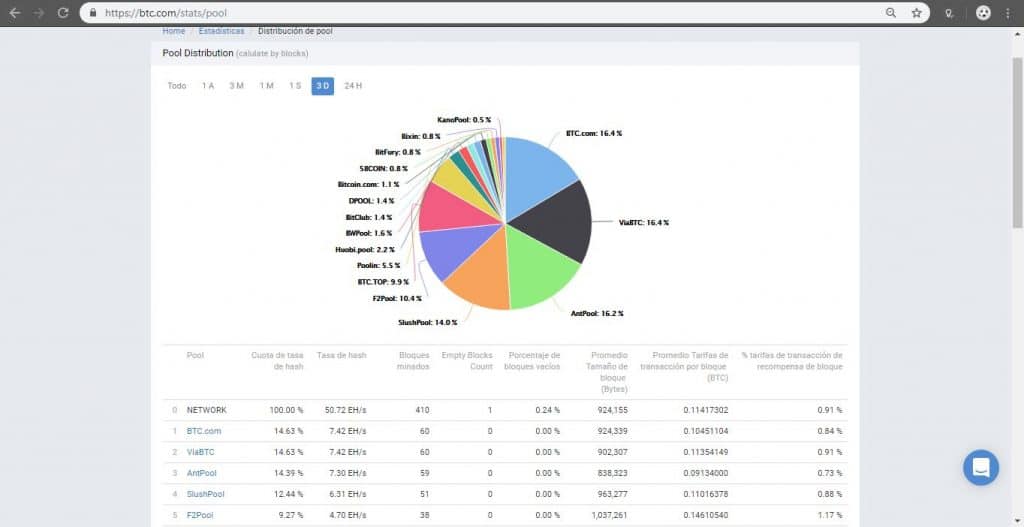Open the AntPool pool link in table
1024x527 pixels.
202,473
